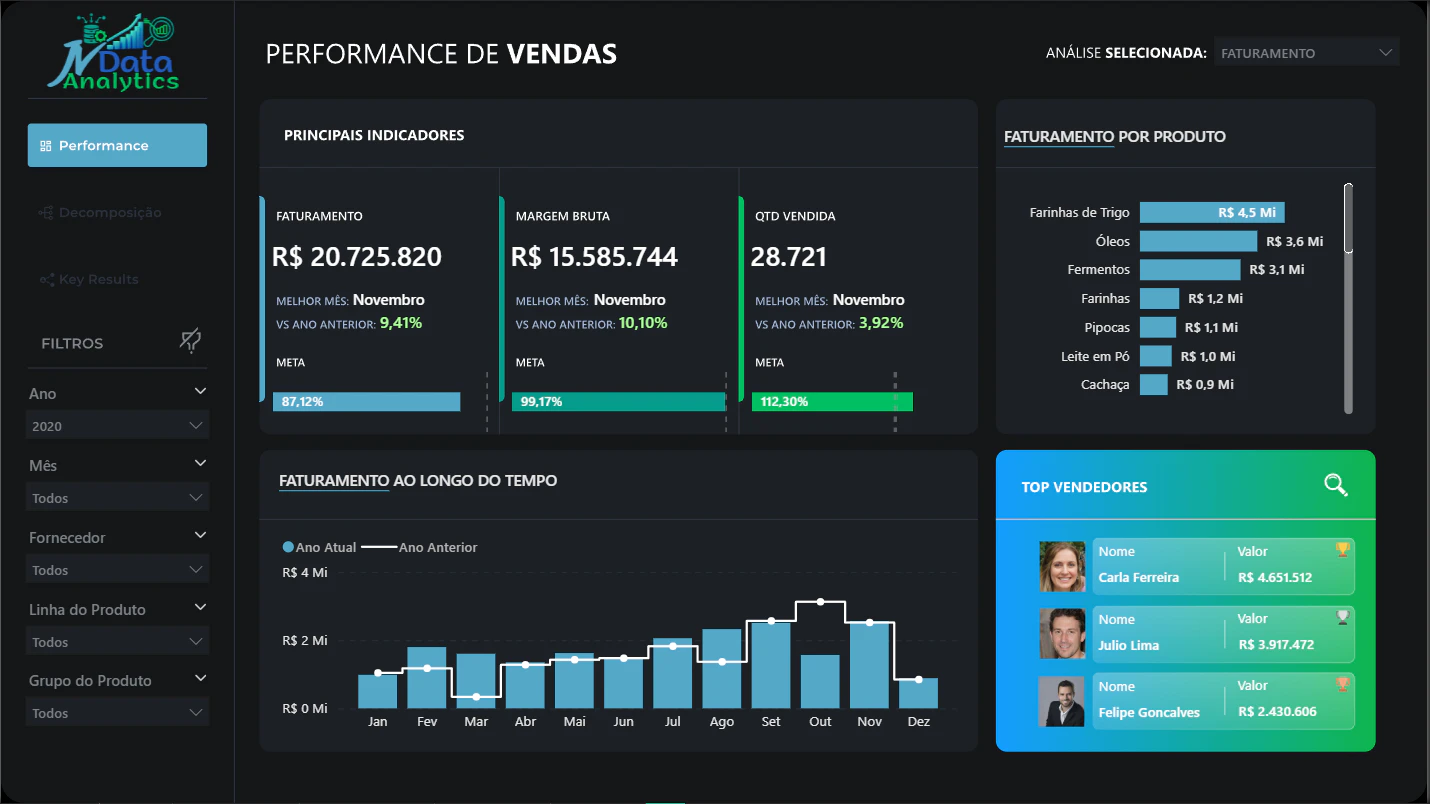Click the bronze trophy on Felipe Goncalves's card
Screen dimensions: 1430x804
pyautogui.click(x=1342, y=684)
